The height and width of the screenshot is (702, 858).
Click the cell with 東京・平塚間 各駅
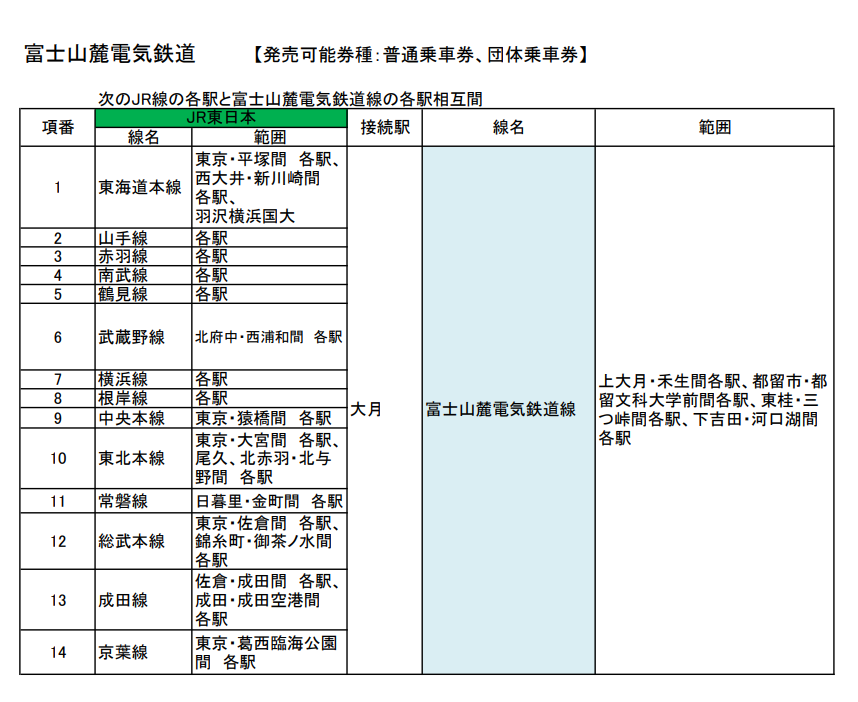pyautogui.click(x=269, y=188)
